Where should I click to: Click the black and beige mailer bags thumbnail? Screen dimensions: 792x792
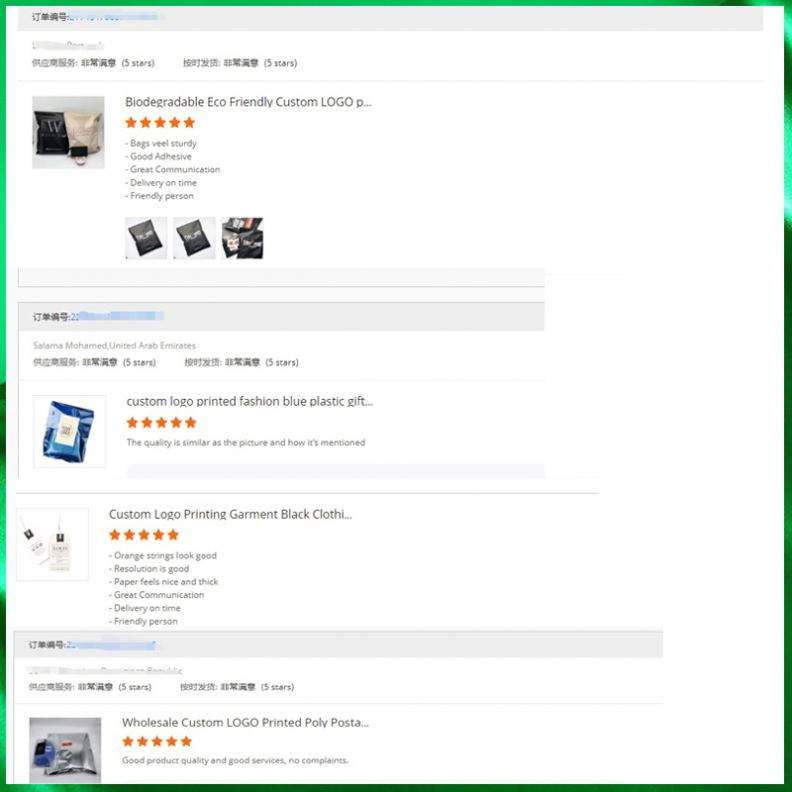click(68, 132)
